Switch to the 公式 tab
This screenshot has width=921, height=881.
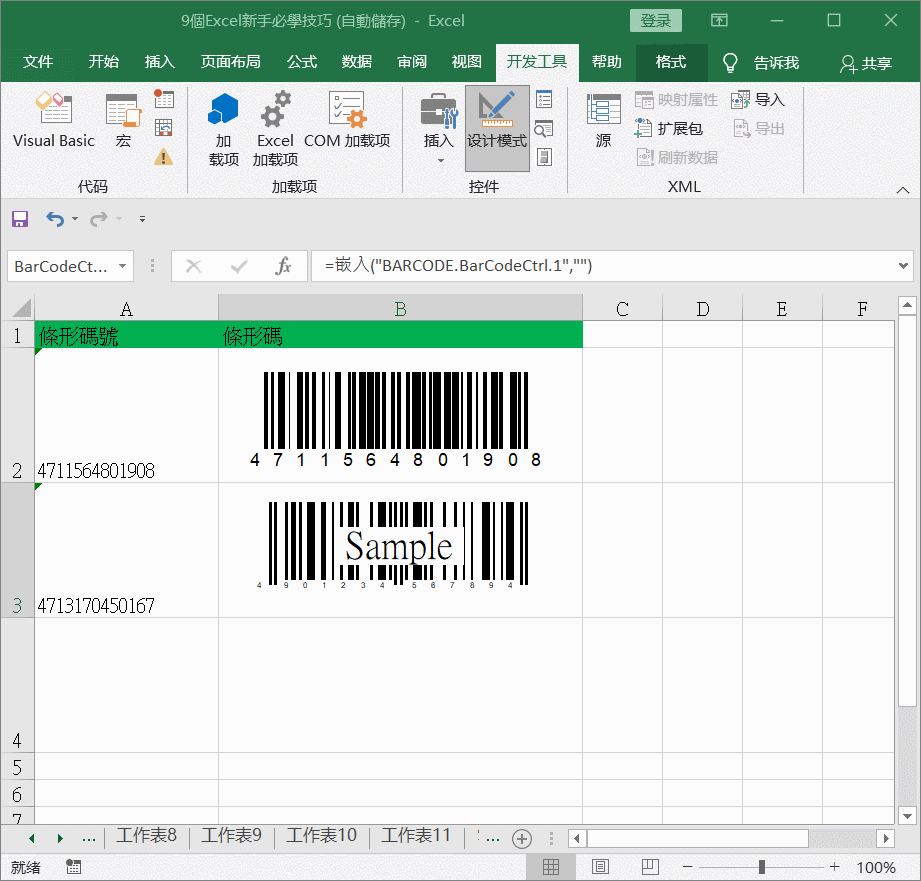302,62
